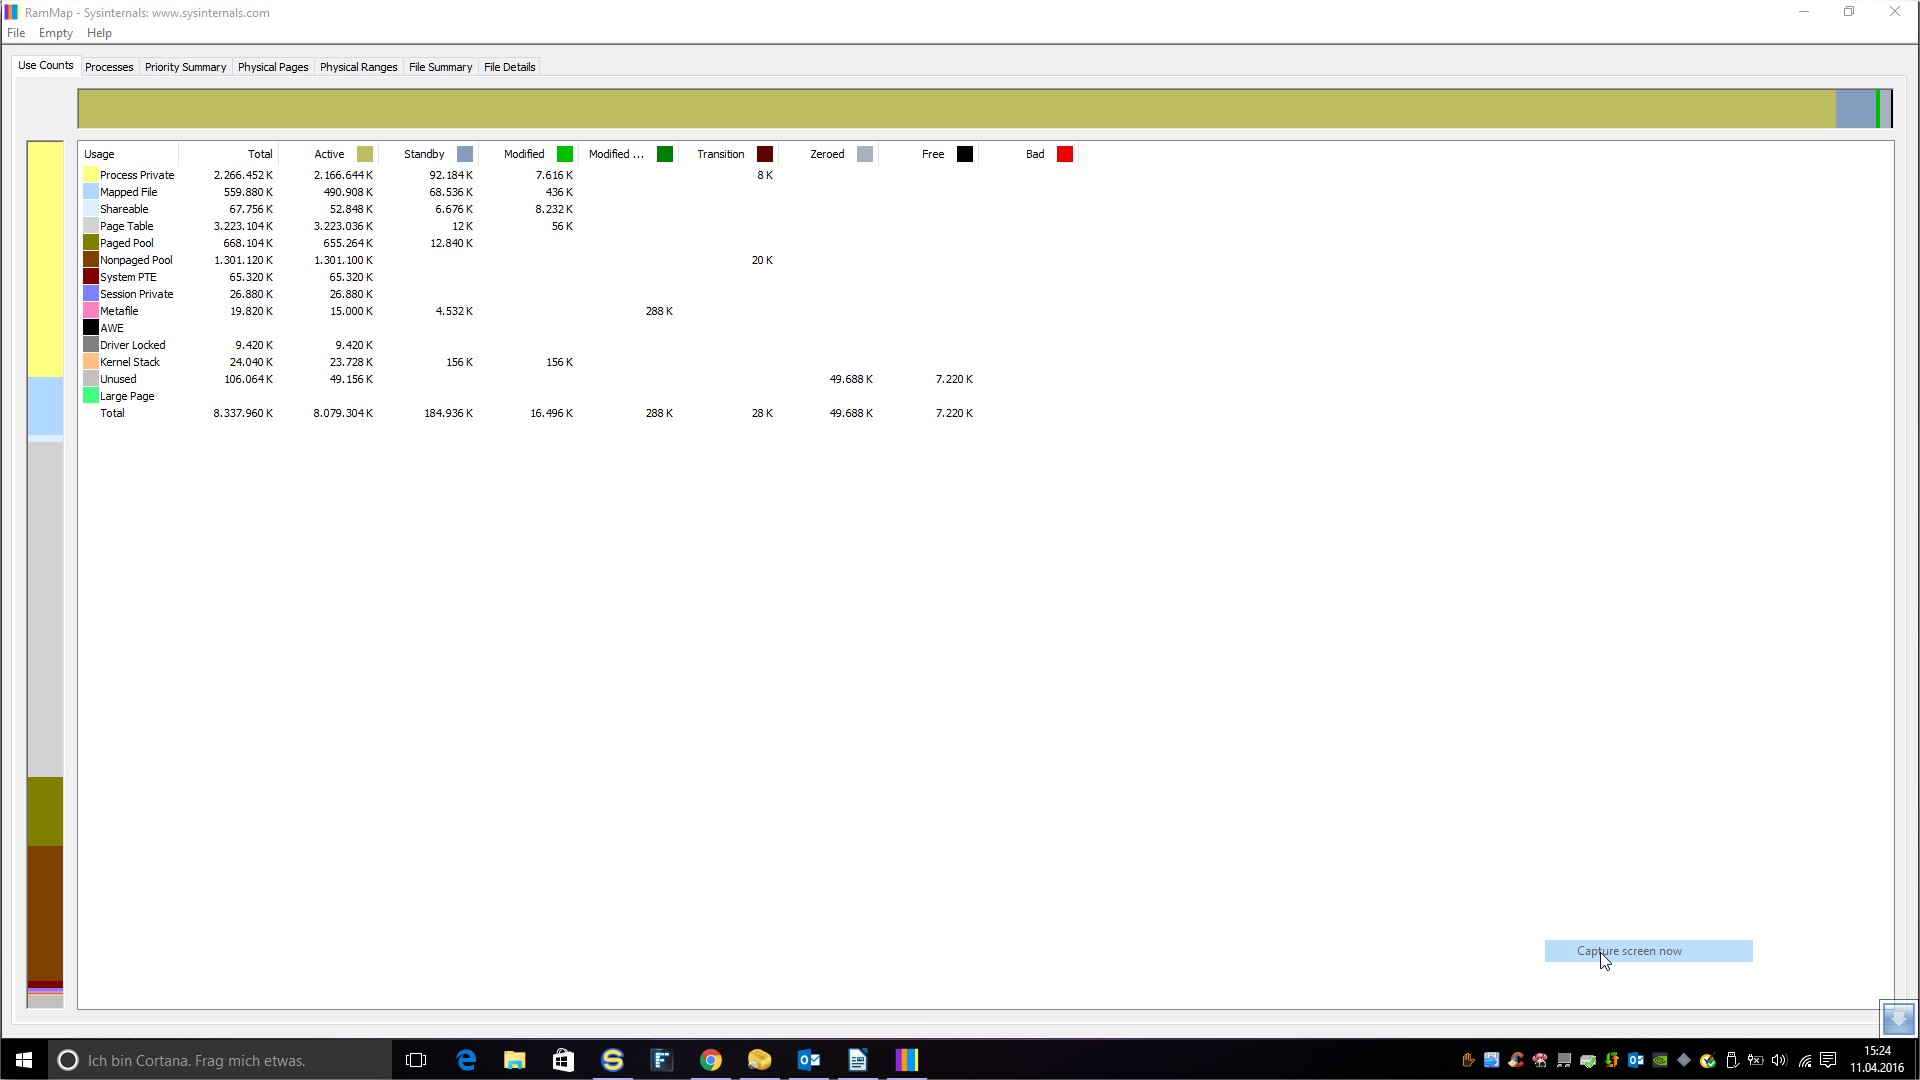Click the Capture screen now button
The image size is (1920, 1080).
[1648, 951]
